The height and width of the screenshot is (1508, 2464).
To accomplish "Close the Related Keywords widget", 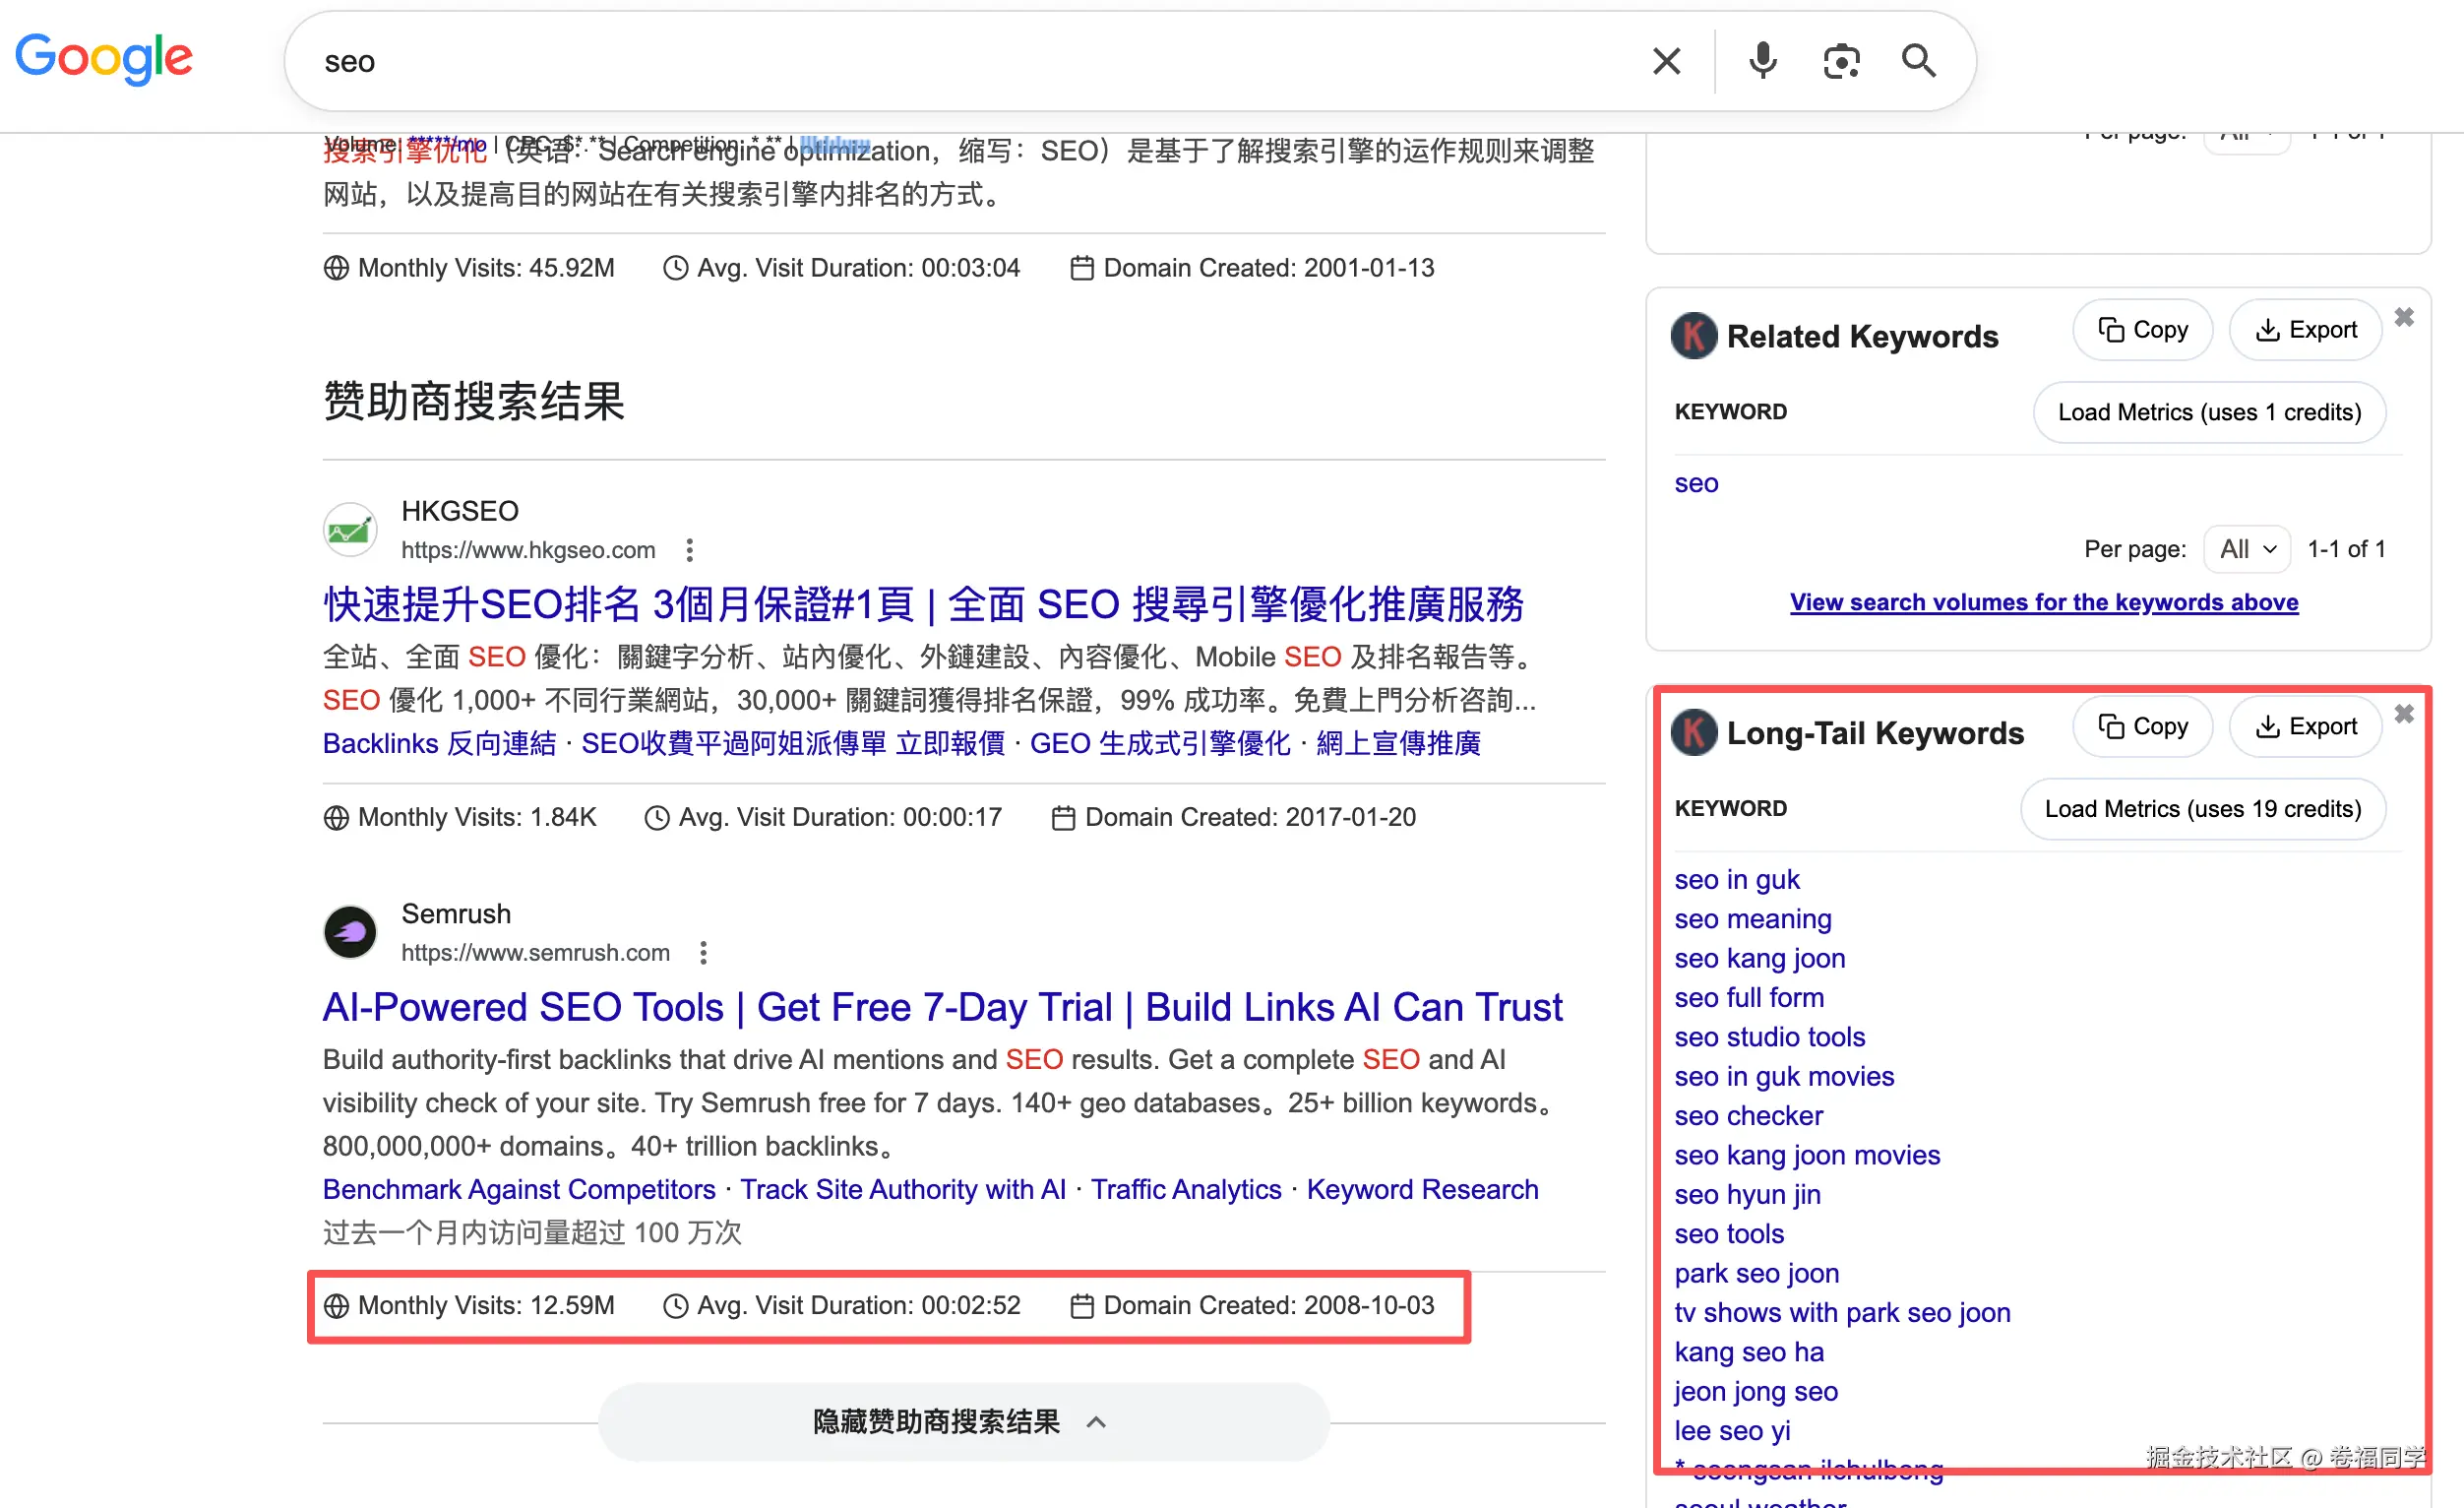I will pos(2404,318).
